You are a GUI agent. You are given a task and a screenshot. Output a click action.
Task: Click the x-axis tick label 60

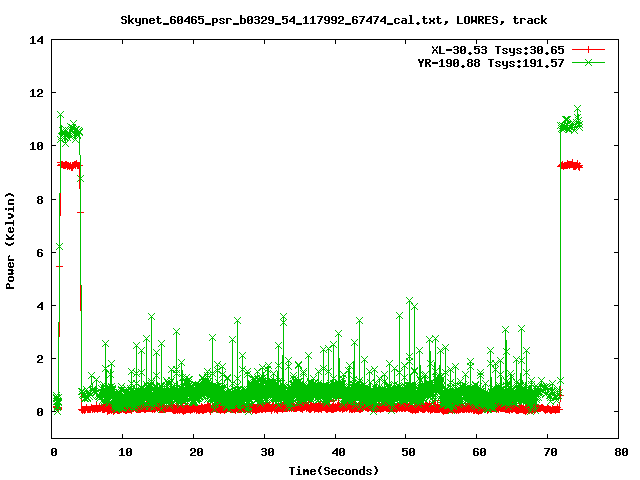coord(480,452)
